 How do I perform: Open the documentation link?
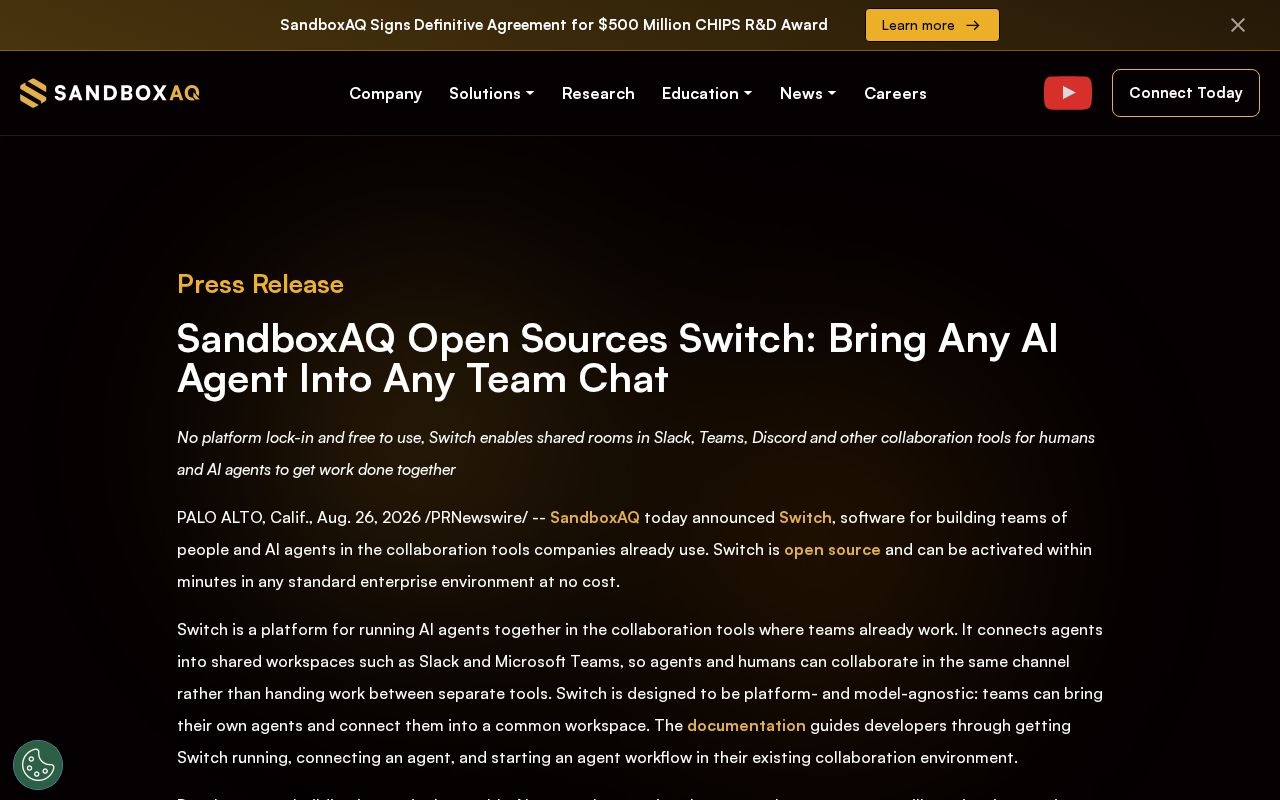(746, 725)
